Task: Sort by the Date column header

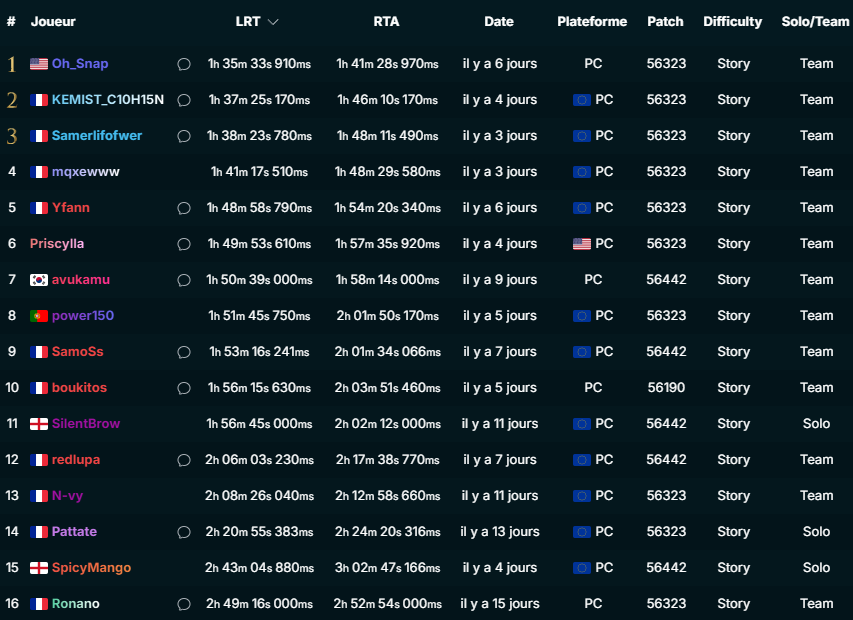Action: click(499, 21)
